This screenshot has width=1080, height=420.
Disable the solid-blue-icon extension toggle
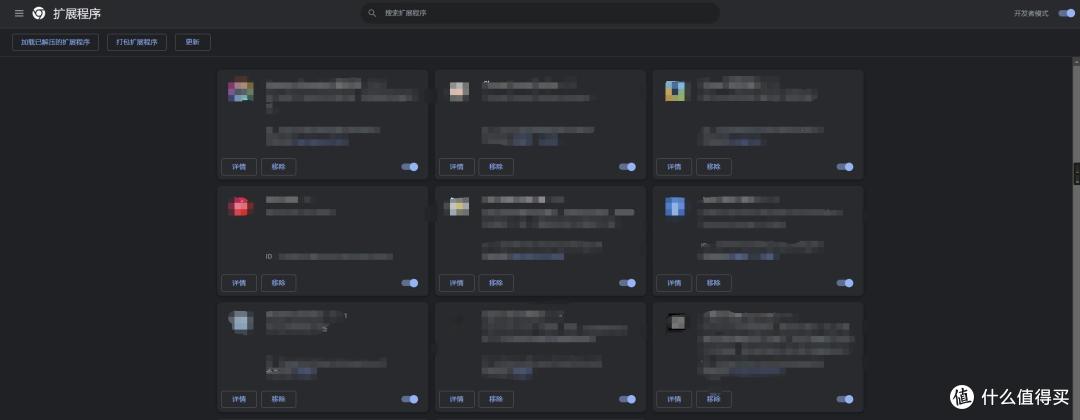coord(845,283)
